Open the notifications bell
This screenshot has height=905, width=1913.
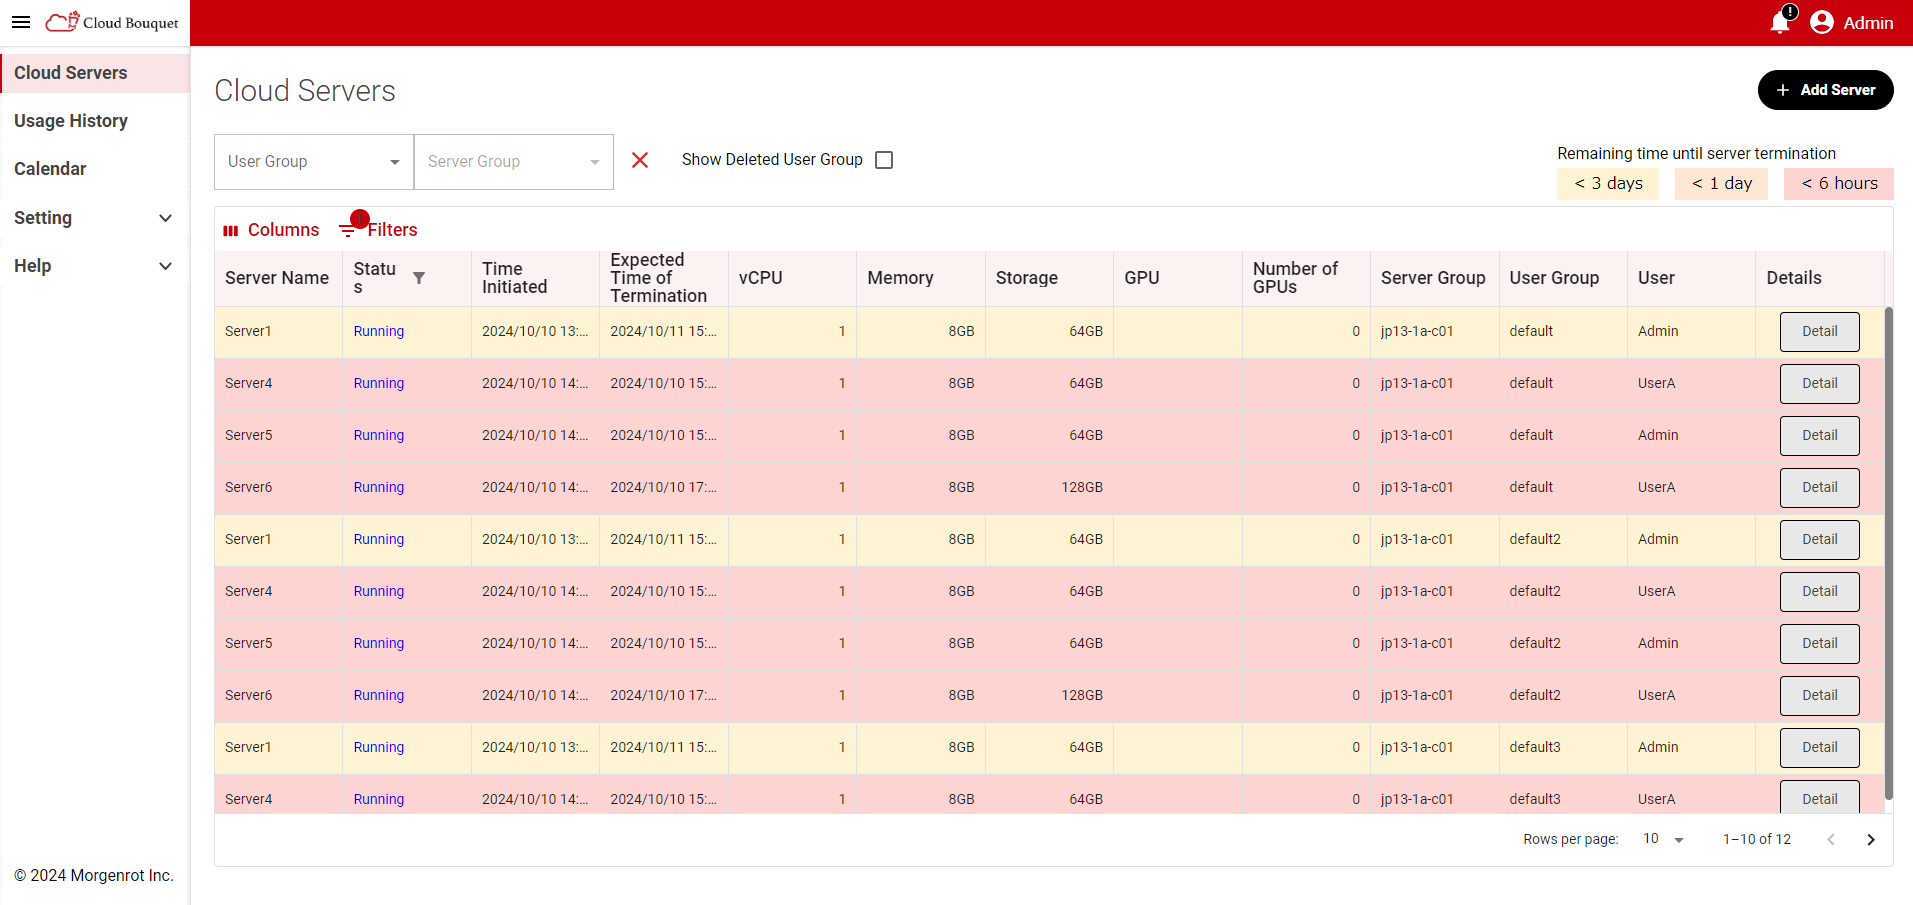coord(1780,22)
